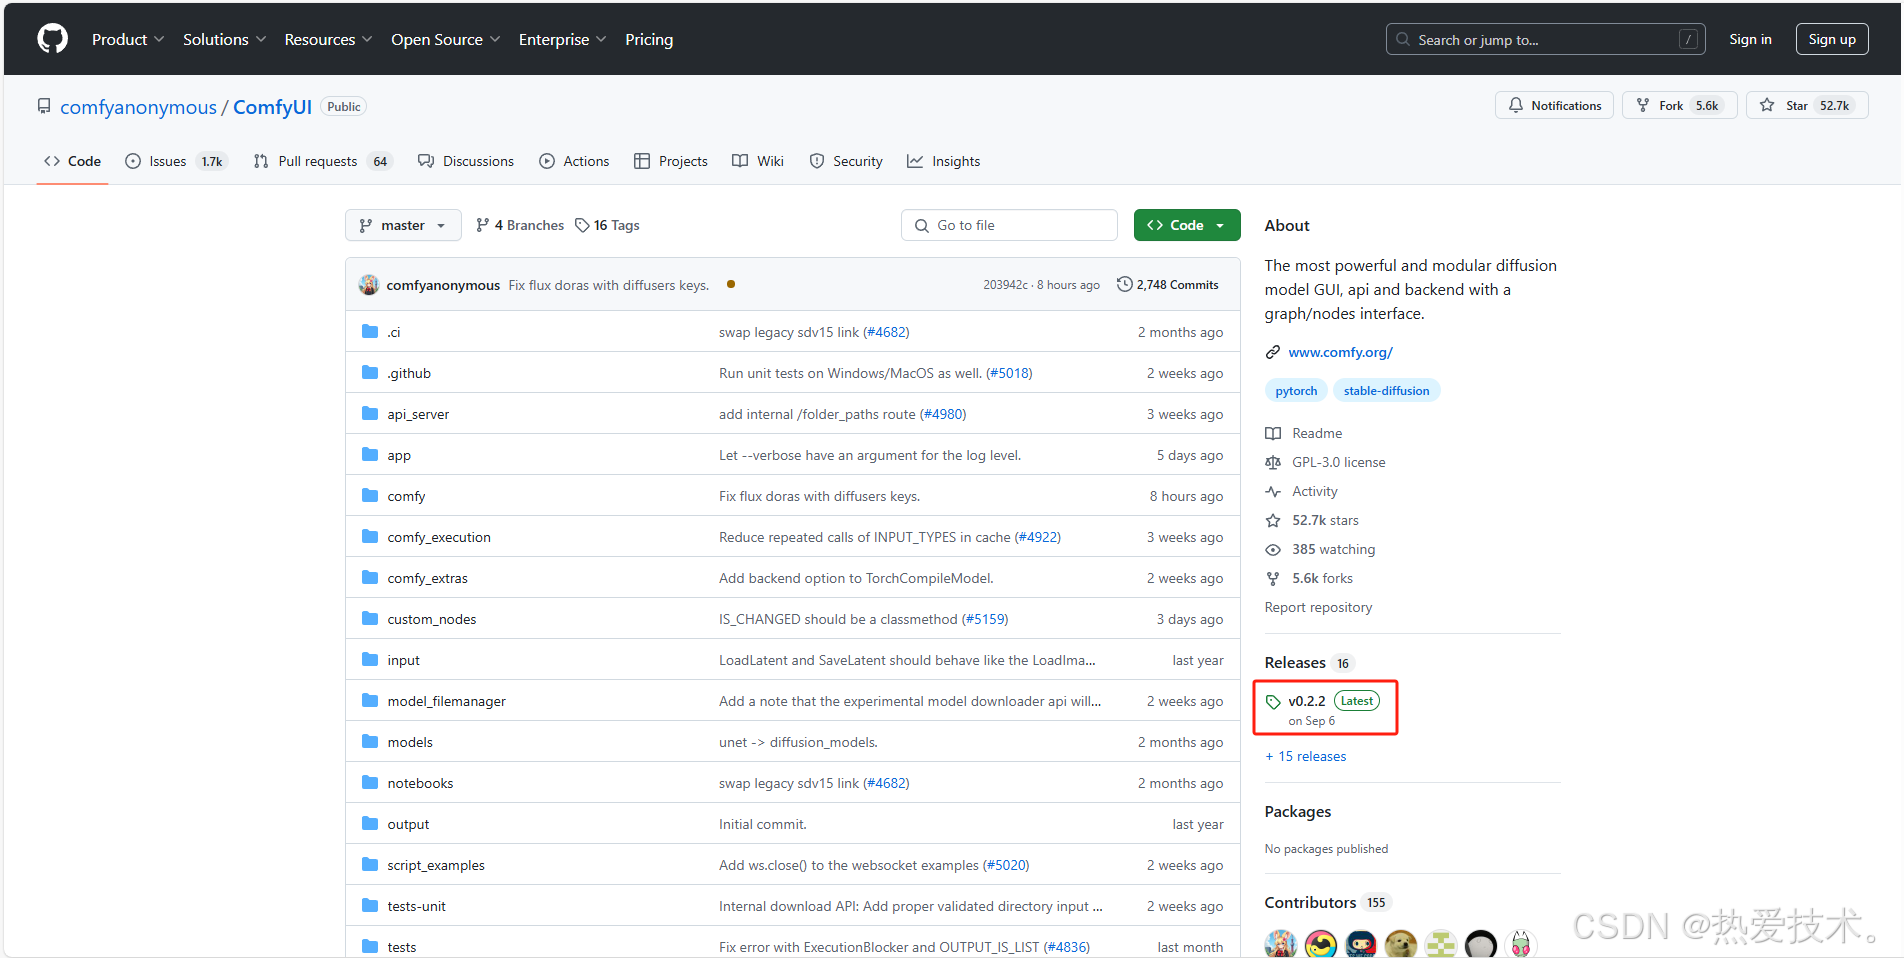This screenshot has width=1904, height=958.
Task: Click the license scale icon
Action: pyautogui.click(x=1273, y=462)
